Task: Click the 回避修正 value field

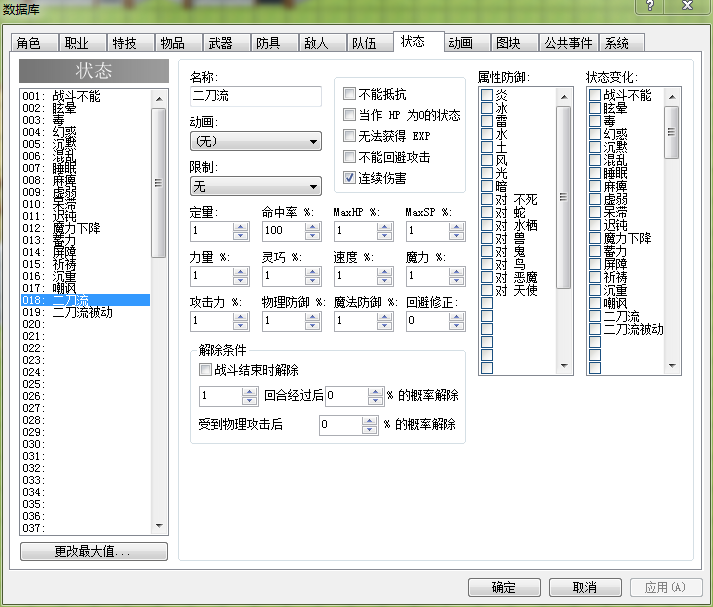Action: (427, 321)
